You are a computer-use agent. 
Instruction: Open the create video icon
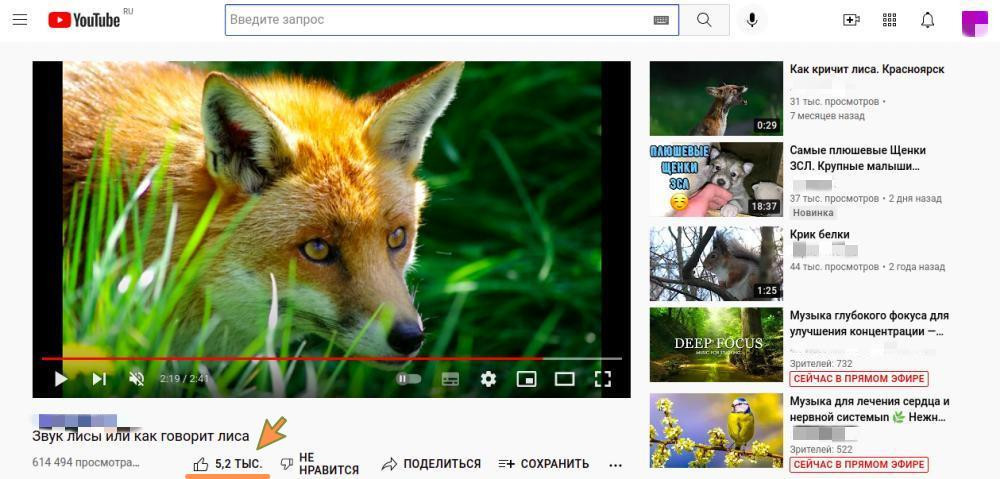(x=851, y=20)
